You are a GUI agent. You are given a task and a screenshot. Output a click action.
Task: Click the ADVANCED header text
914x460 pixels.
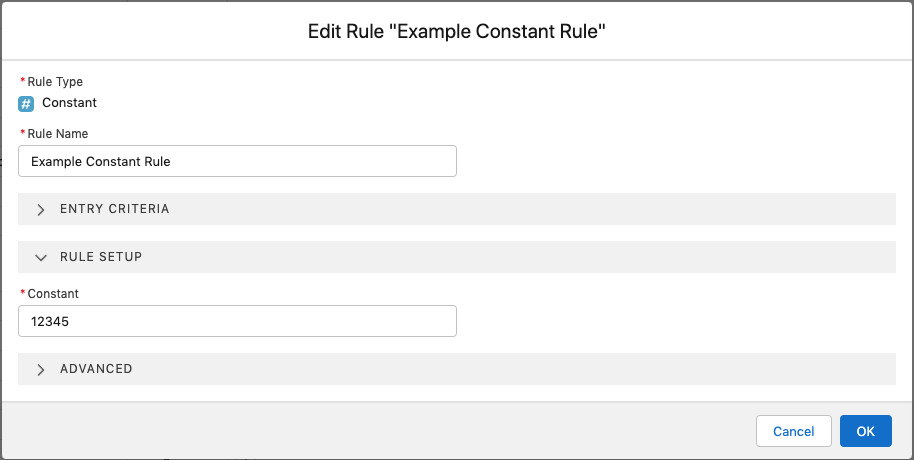(96, 369)
